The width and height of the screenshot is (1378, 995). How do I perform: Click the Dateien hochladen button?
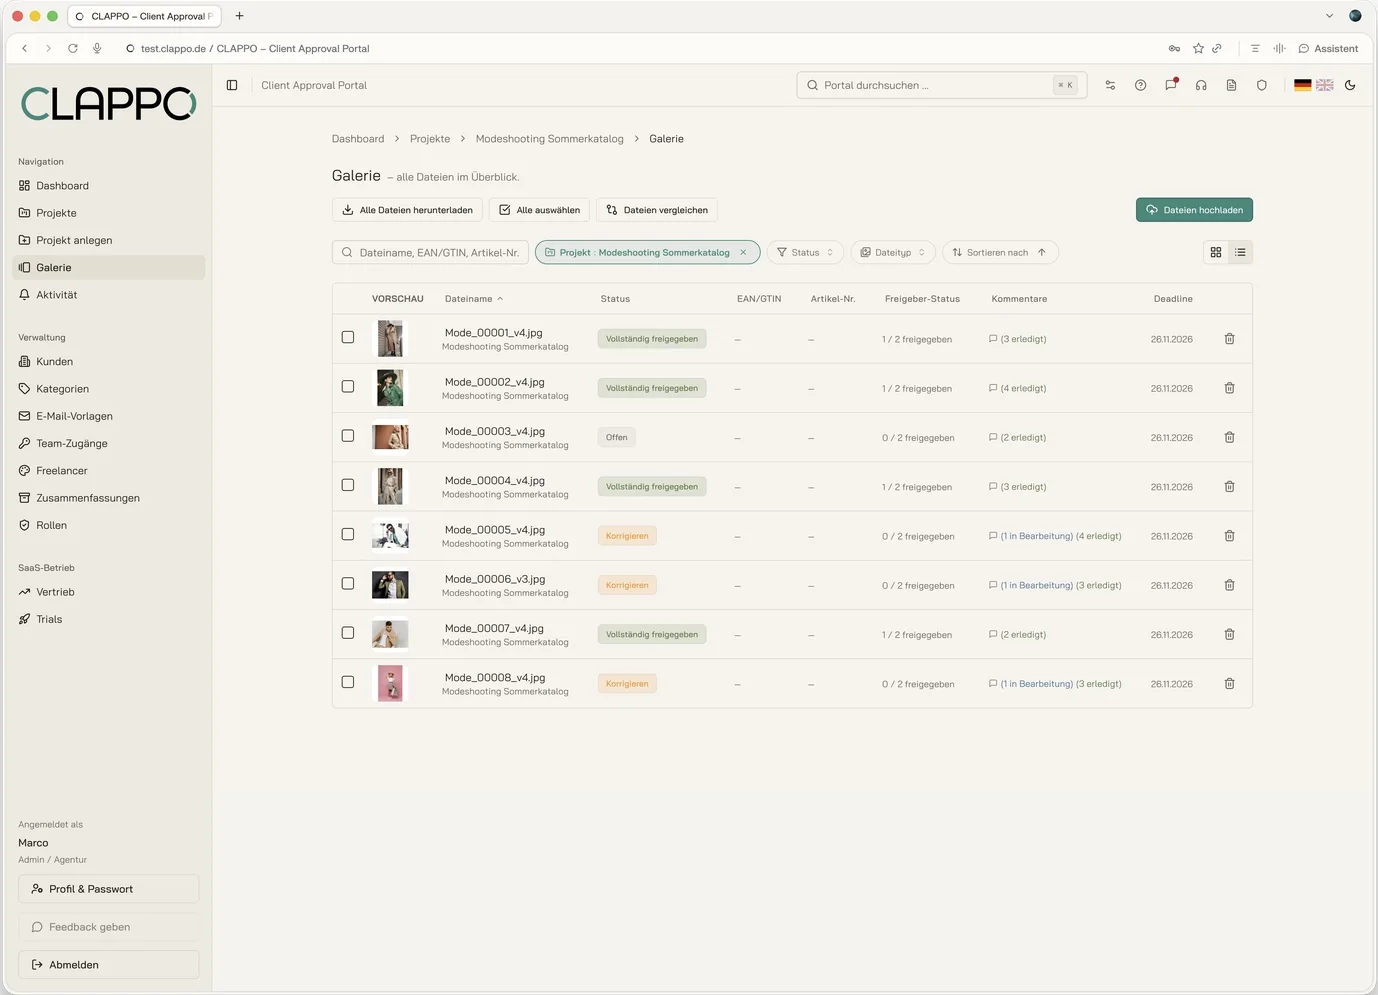pyautogui.click(x=1194, y=210)
